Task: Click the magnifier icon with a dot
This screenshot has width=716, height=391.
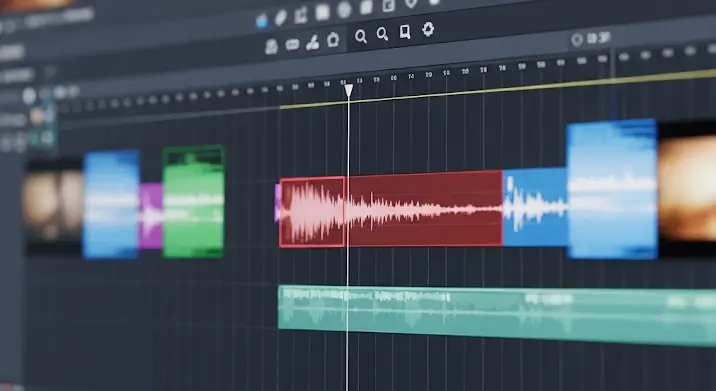Action: [x=382, y=34]
